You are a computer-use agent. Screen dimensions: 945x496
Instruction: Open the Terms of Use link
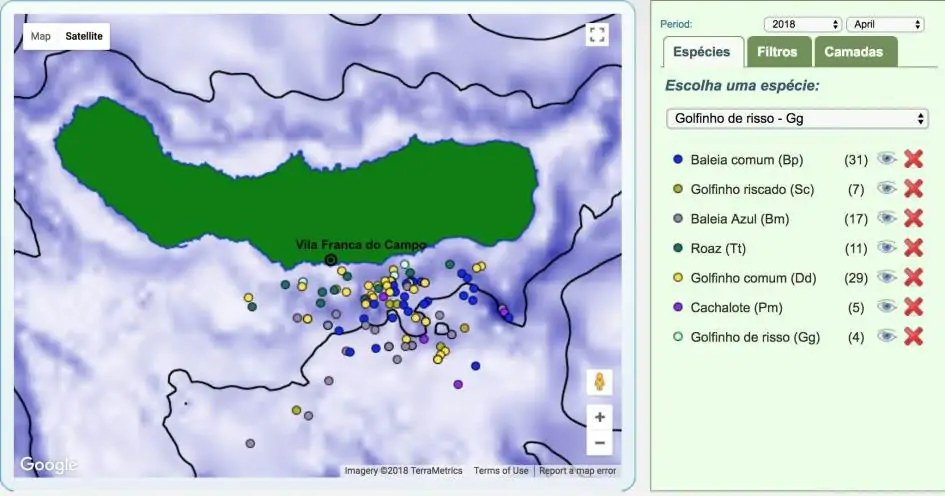click(x=501, y=471)
